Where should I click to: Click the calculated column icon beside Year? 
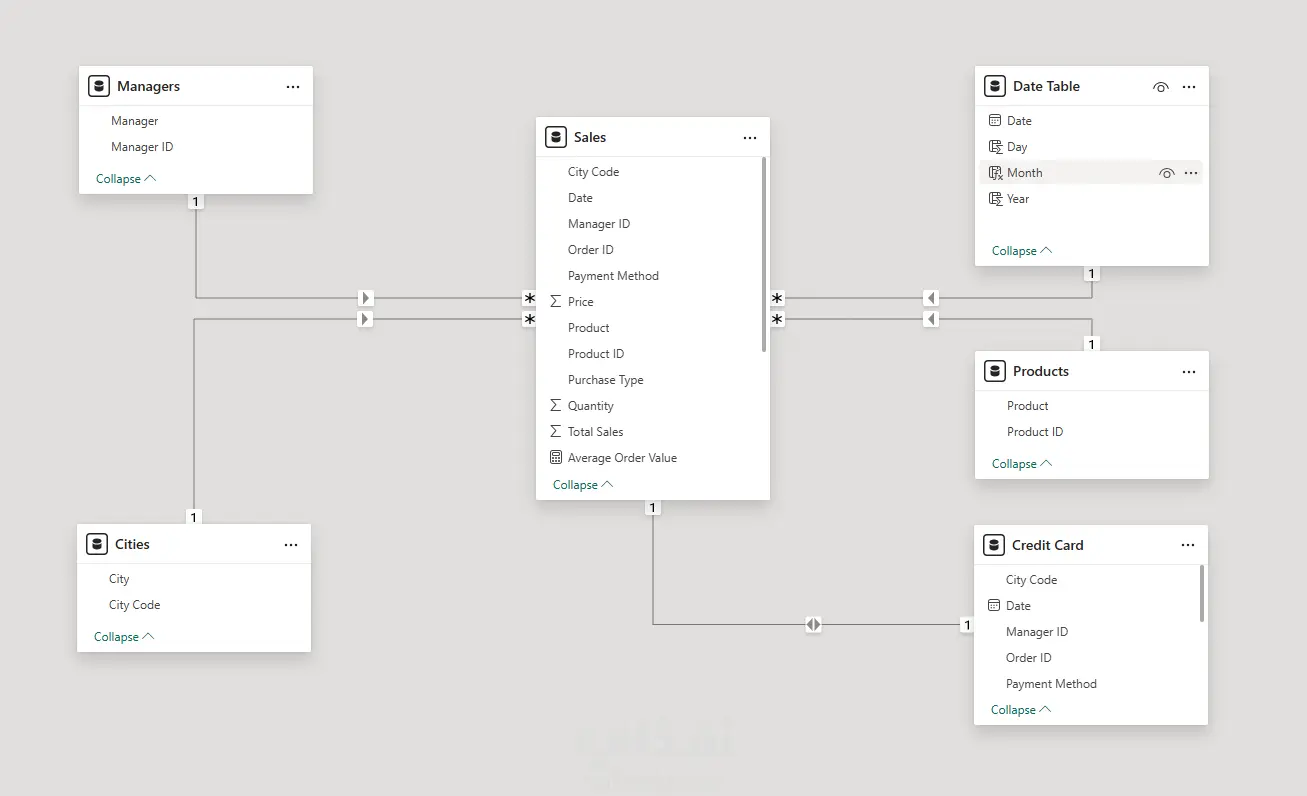click(x=995, y=198)
